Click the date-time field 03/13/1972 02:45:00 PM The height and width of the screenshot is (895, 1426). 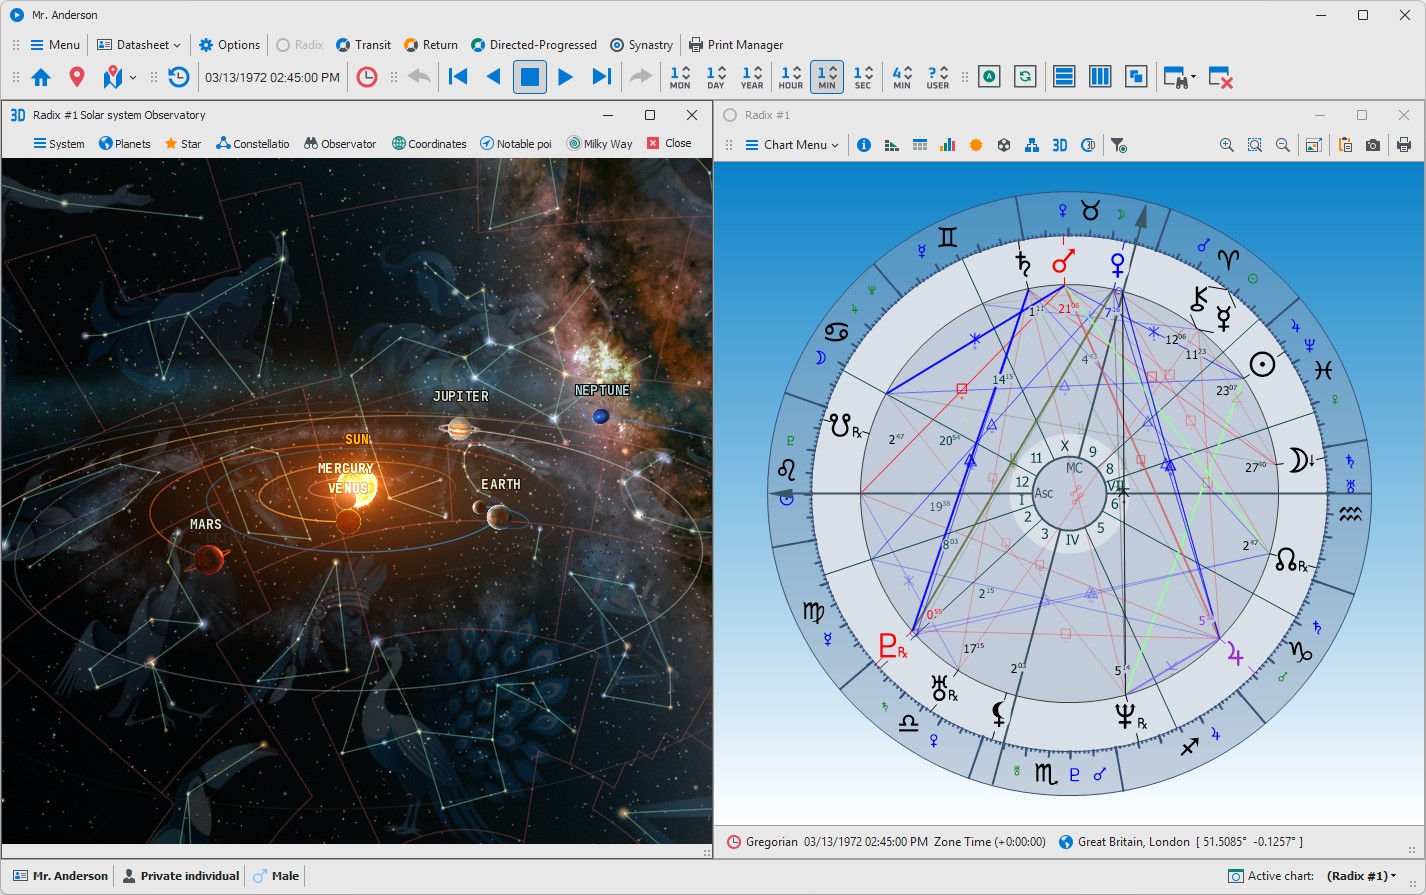pos(272,77)
